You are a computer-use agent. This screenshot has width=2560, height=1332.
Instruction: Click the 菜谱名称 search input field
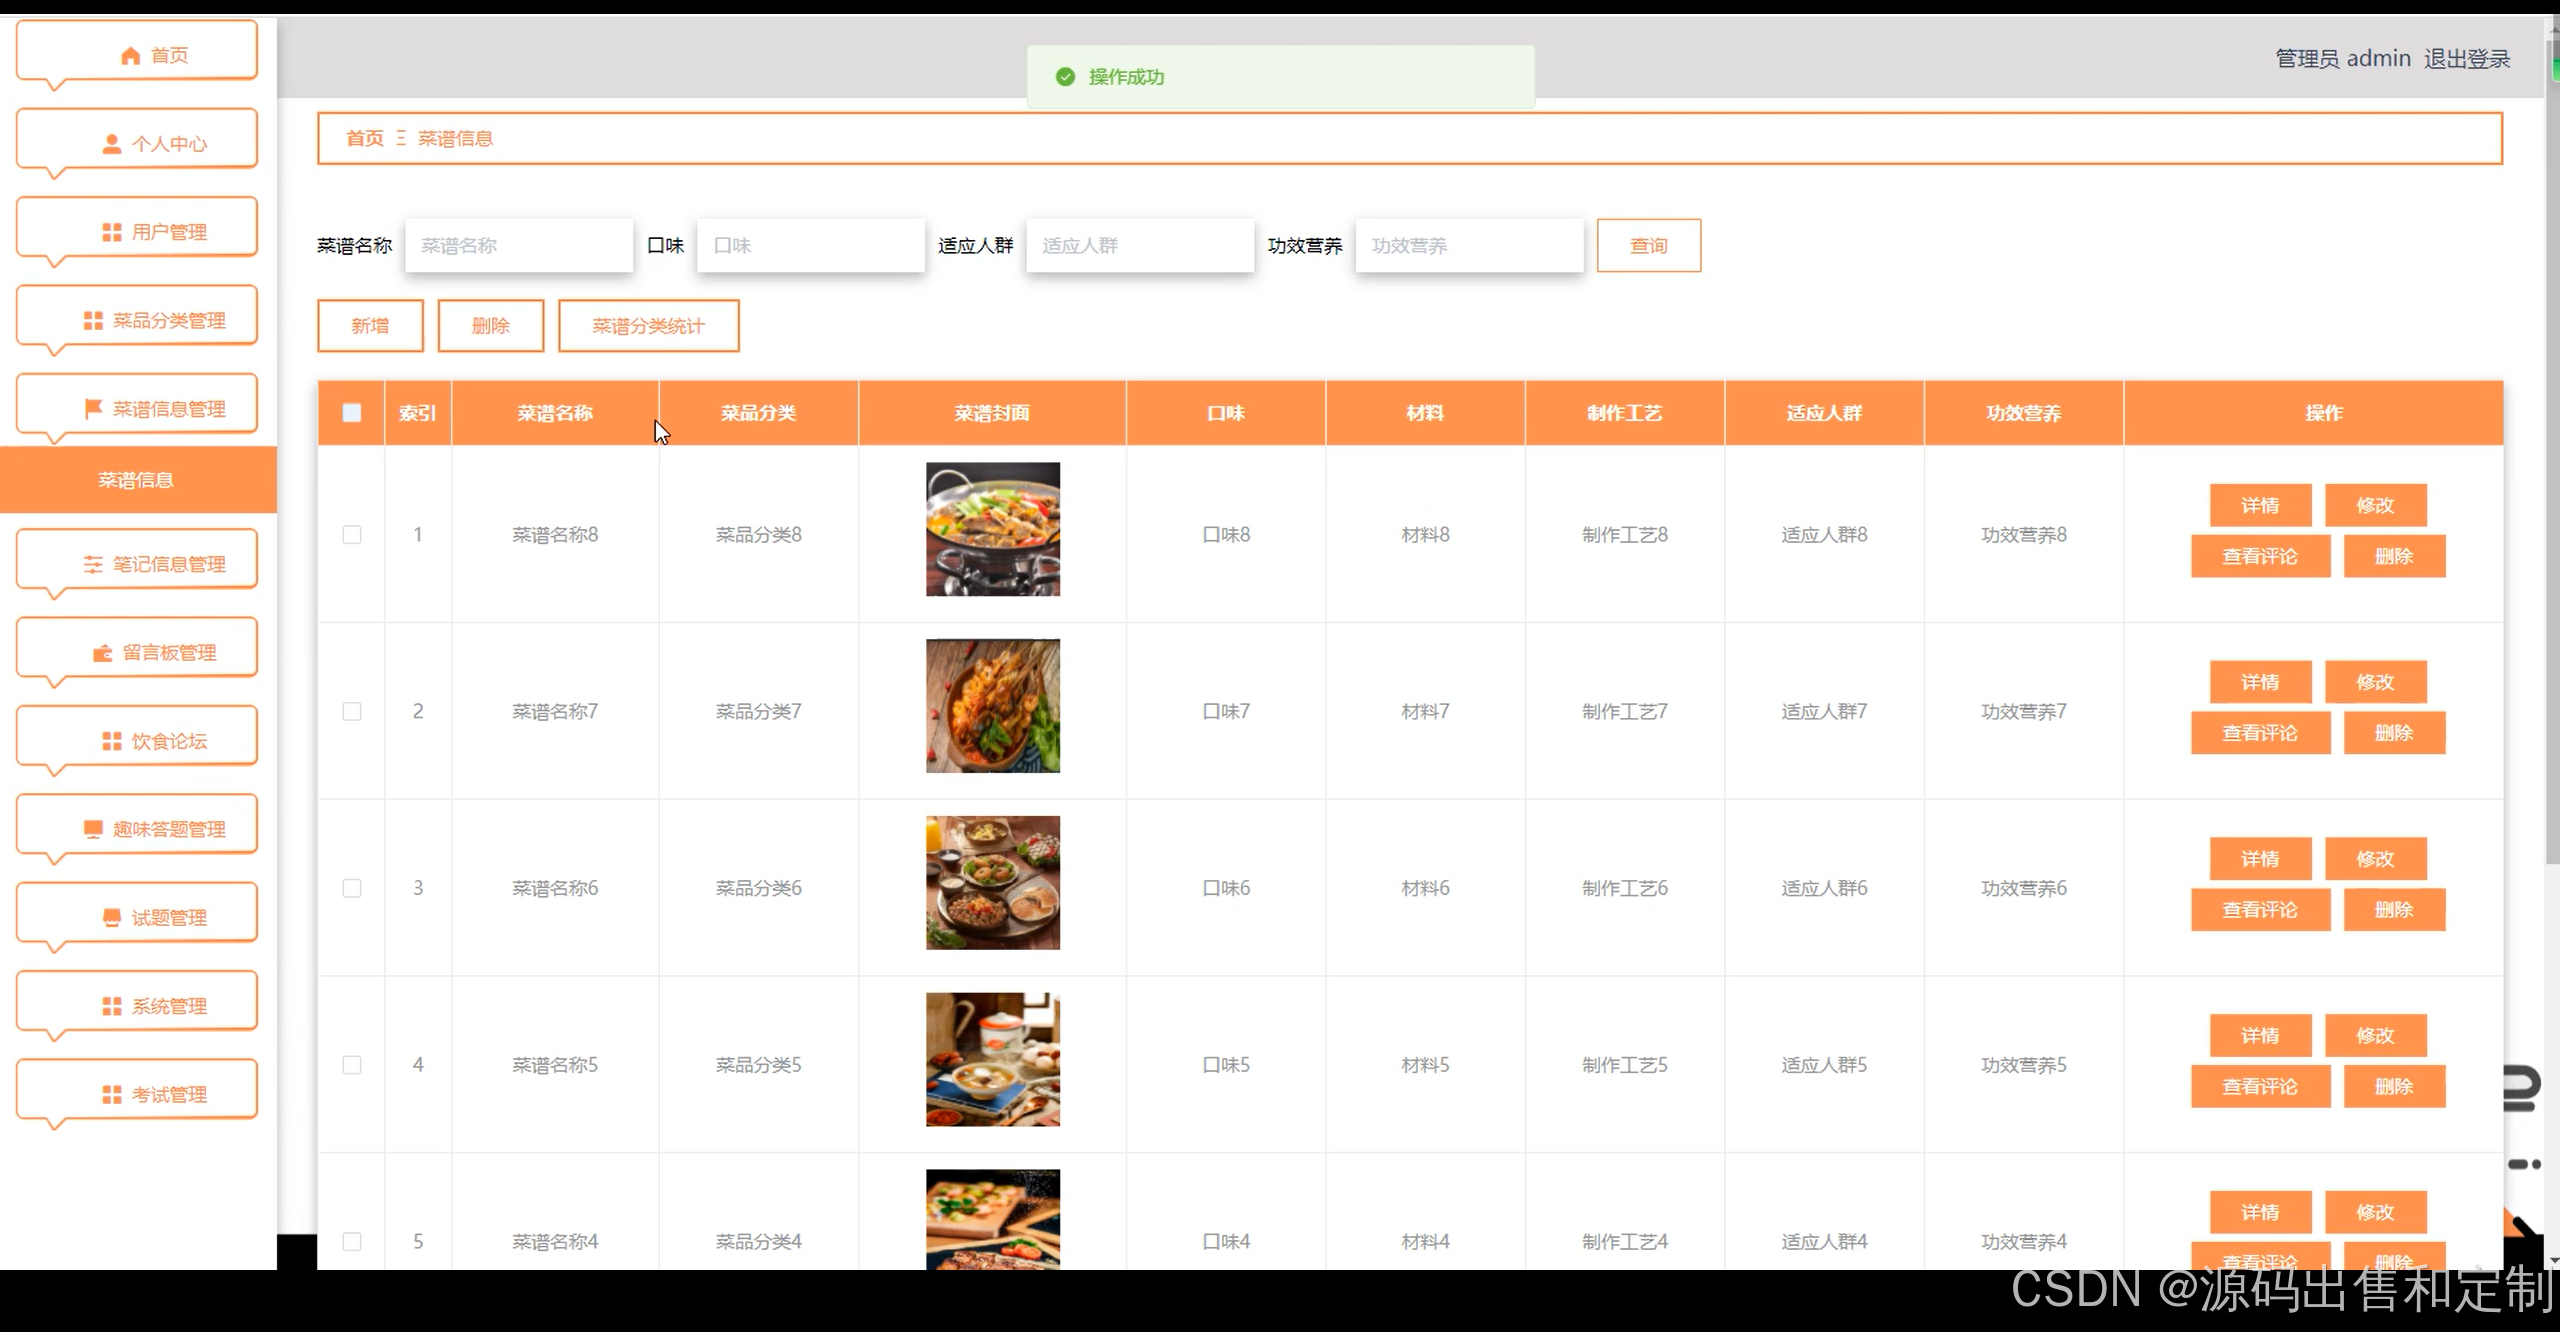(x=519, y=246)
